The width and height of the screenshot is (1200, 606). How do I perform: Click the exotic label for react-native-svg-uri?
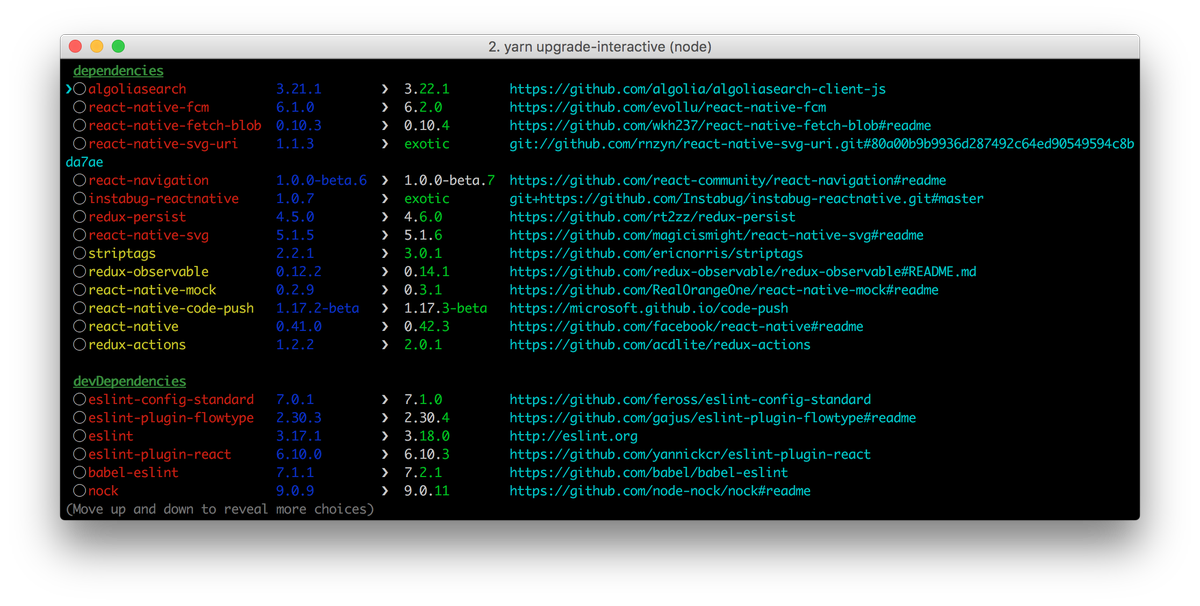click(x=427, y=144)
